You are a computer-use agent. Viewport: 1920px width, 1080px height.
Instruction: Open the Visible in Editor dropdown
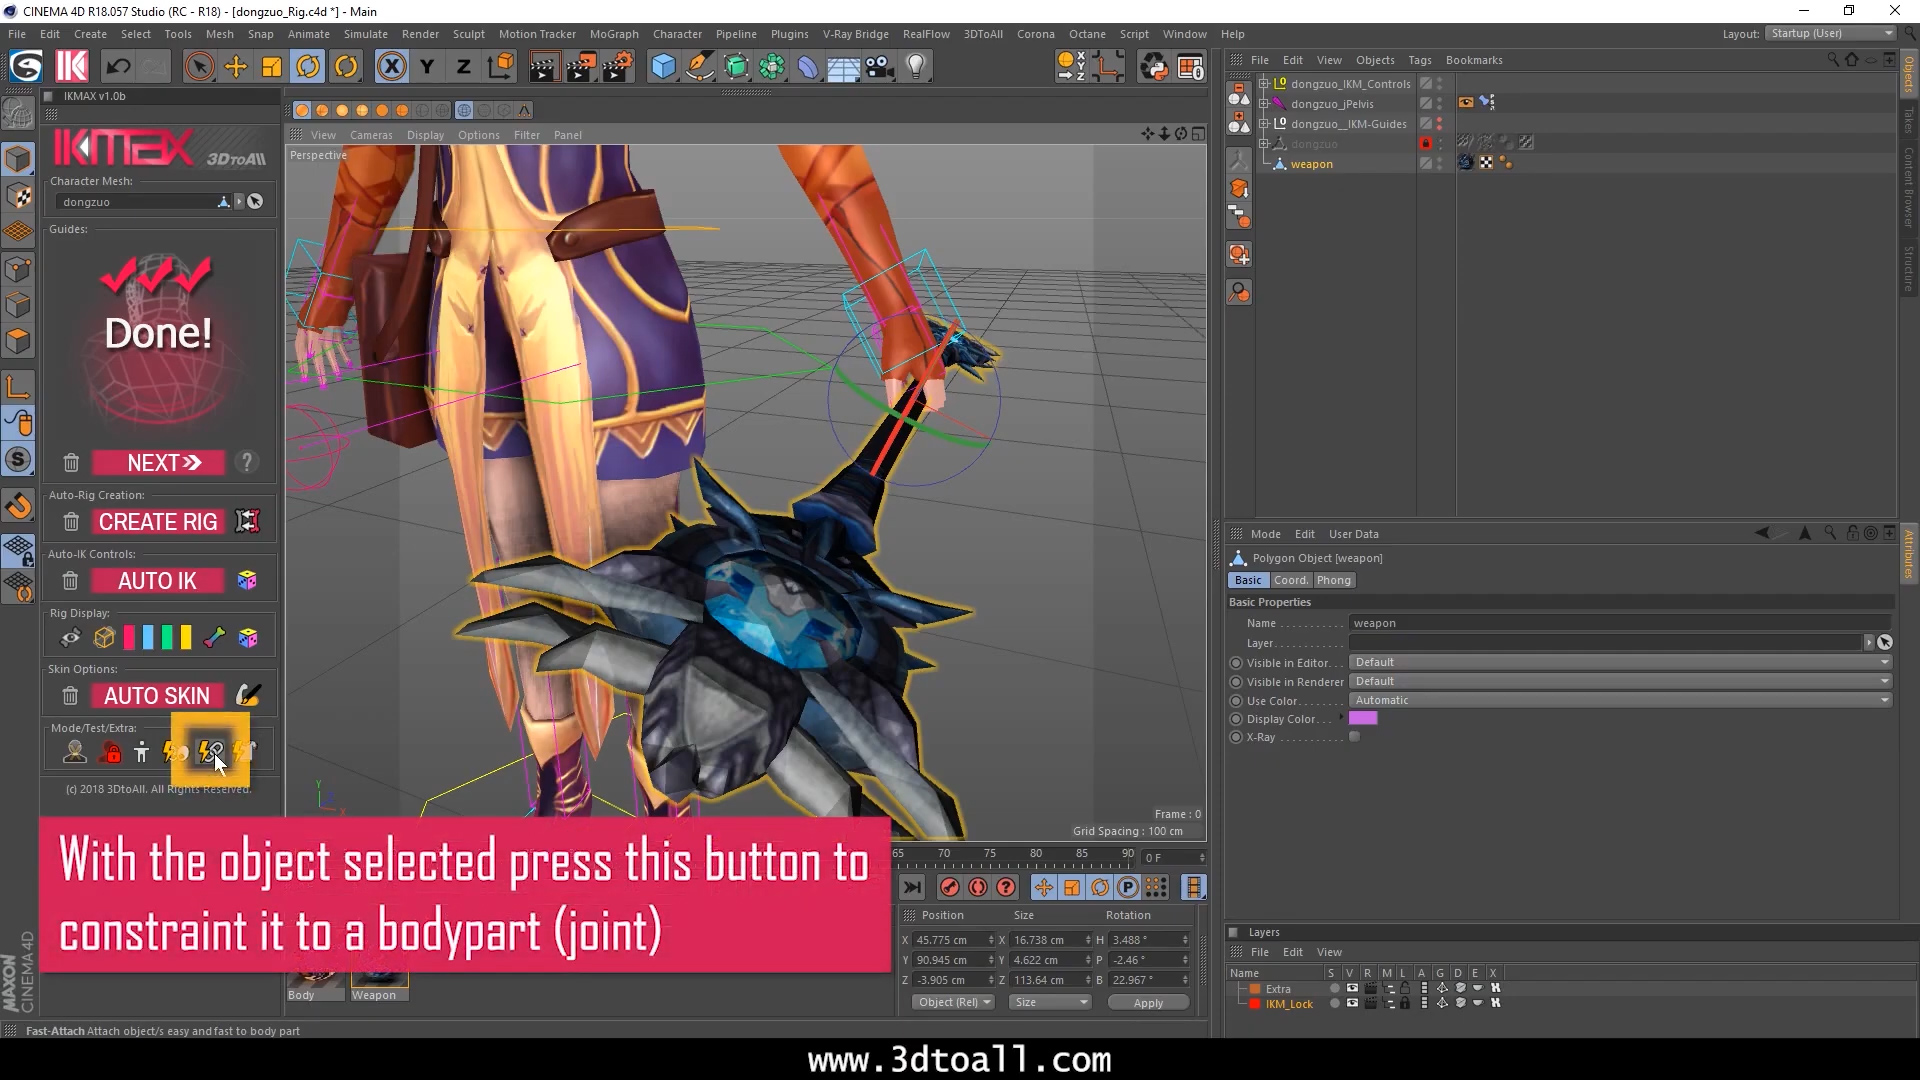coord(1620,662)
